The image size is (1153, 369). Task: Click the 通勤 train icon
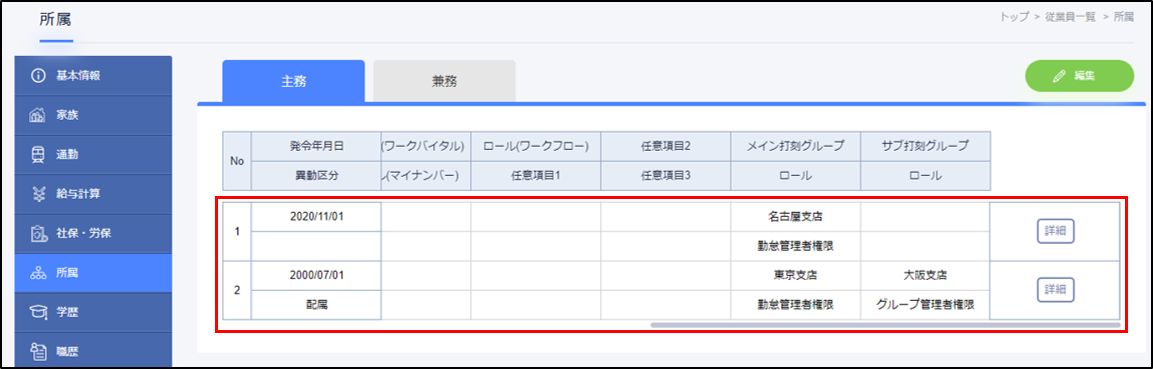coord(39,155)
